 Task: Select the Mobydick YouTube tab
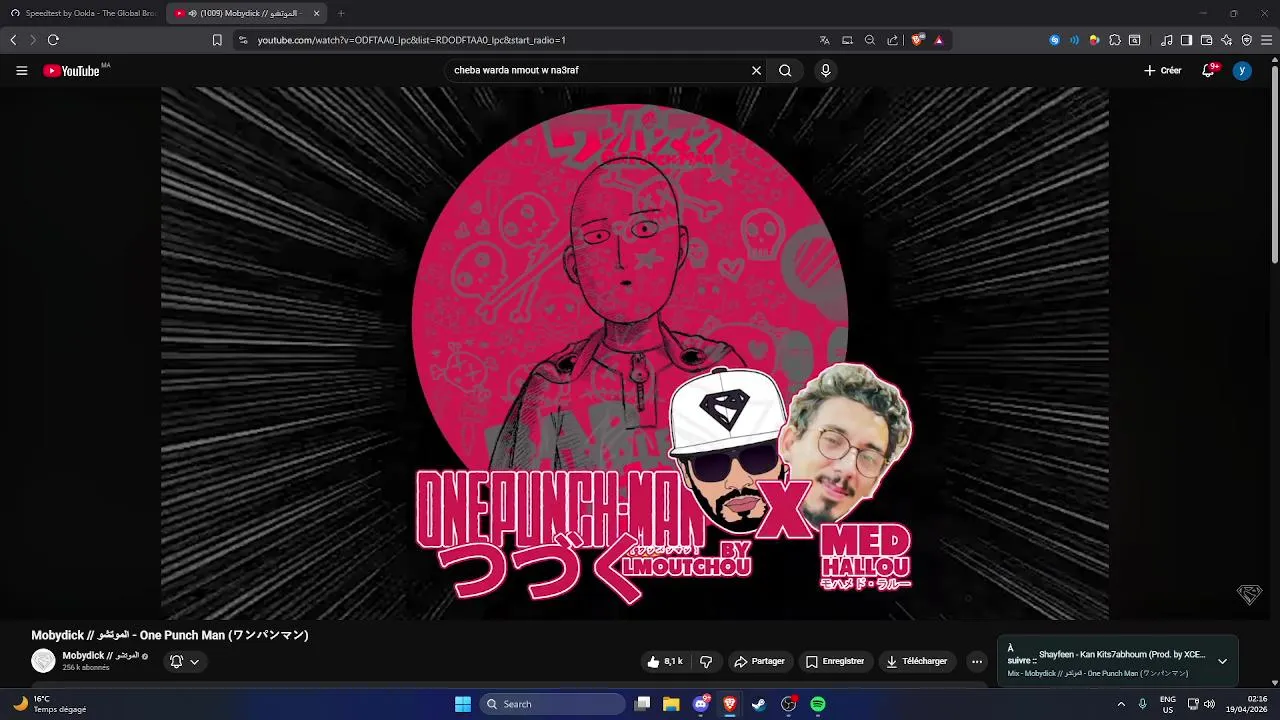click(x=244, y=13)
